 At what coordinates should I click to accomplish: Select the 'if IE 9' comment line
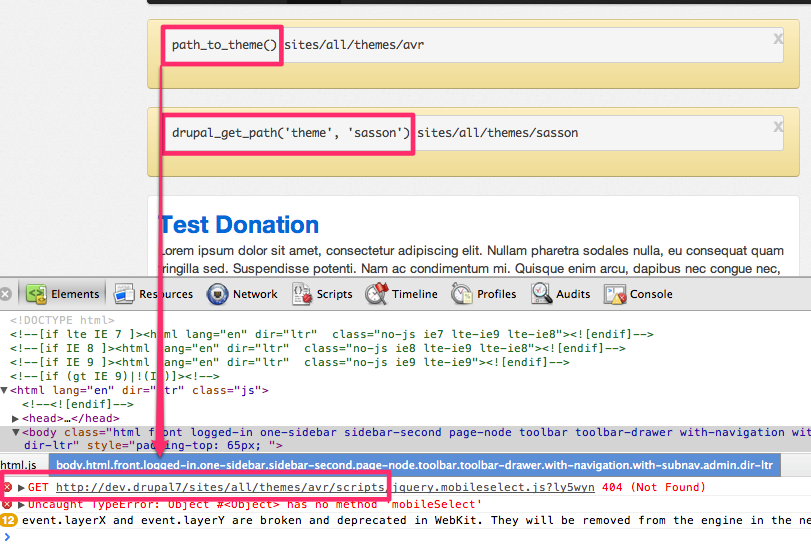point(290,362)
